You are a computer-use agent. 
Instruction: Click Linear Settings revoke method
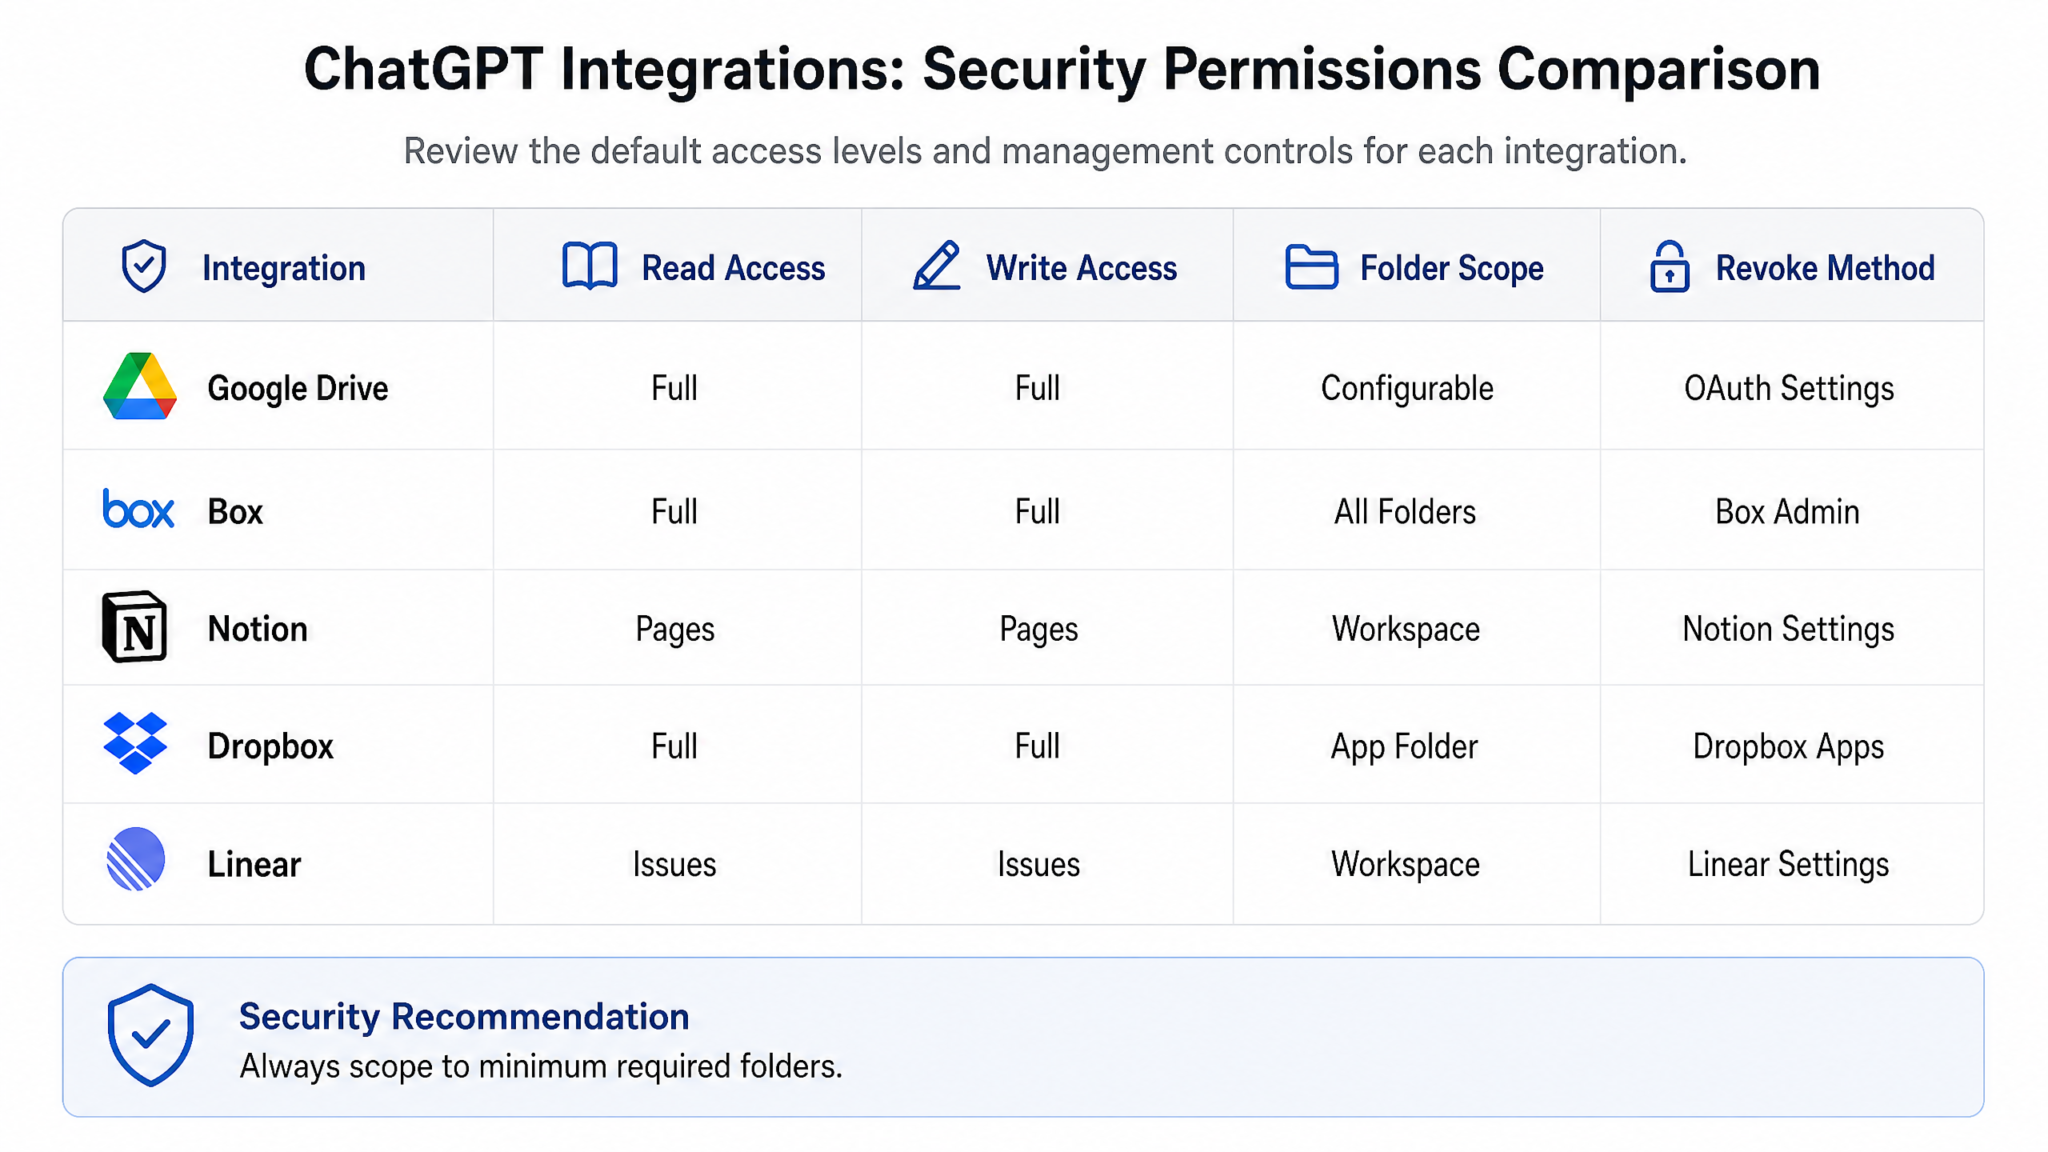(1788, 864)
